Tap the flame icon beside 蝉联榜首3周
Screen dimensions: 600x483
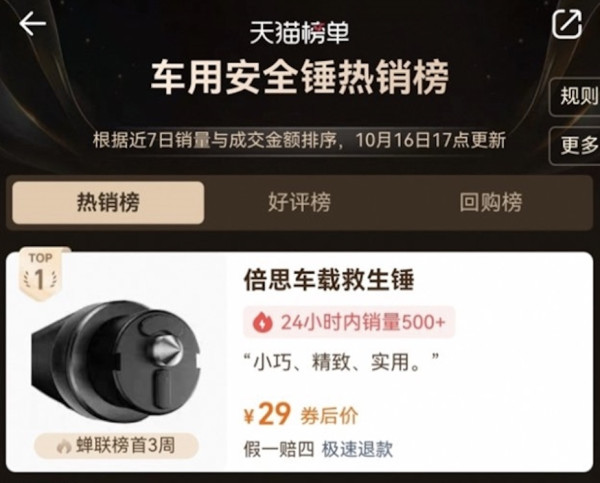tap(64, 446)
